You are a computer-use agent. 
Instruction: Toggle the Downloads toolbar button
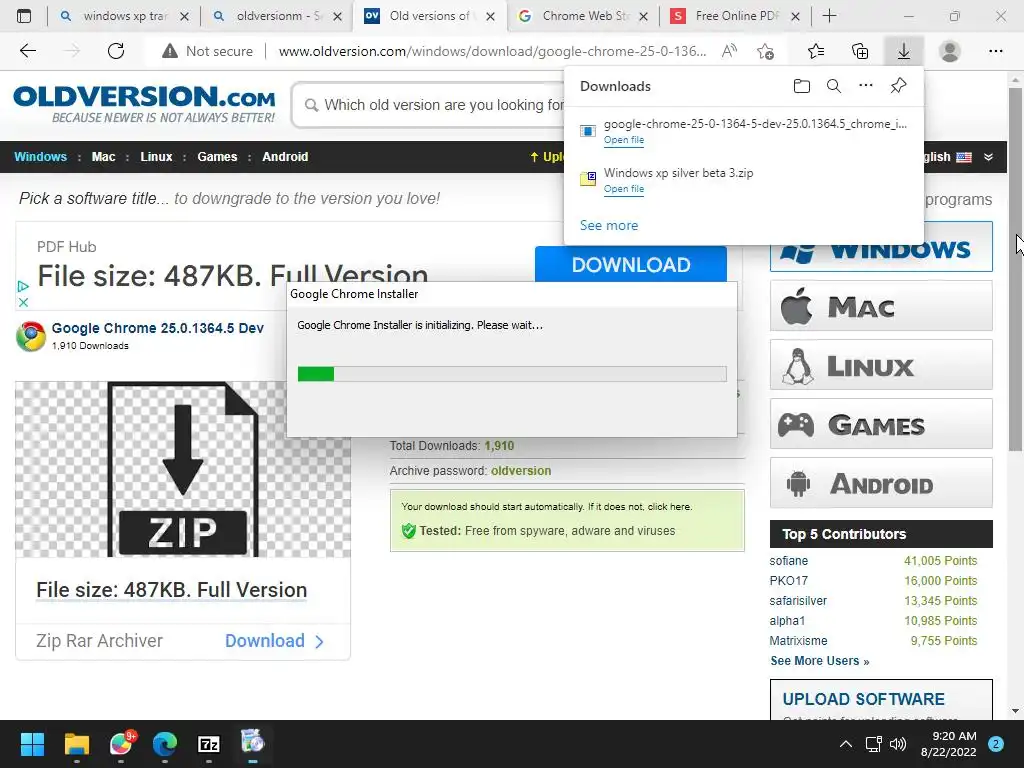tap(904, 51)
